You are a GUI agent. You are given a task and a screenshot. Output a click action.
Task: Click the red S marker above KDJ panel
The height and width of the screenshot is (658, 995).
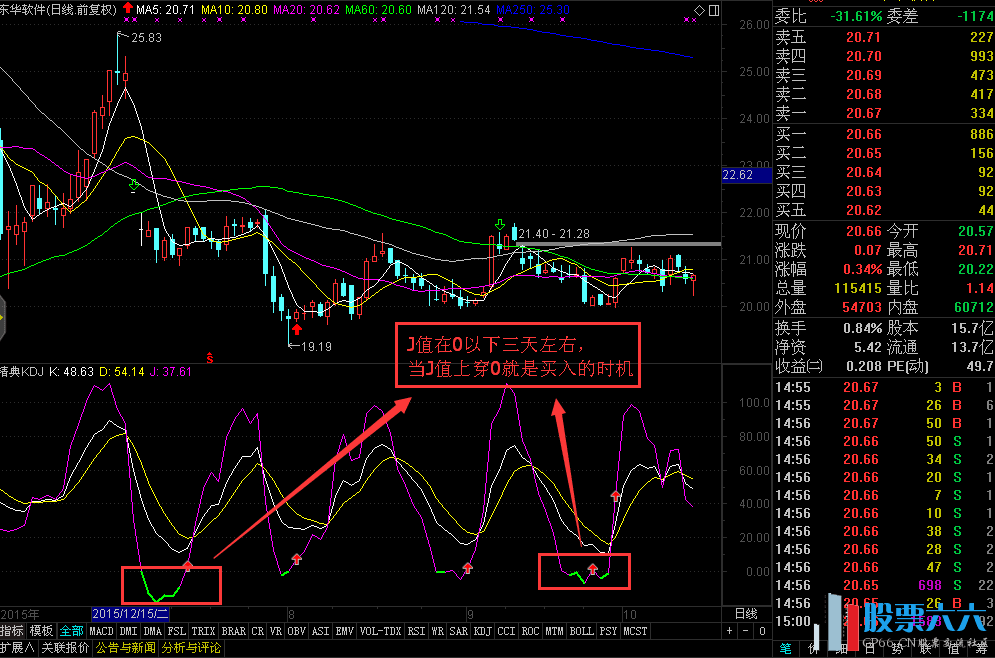coord(209,356)
